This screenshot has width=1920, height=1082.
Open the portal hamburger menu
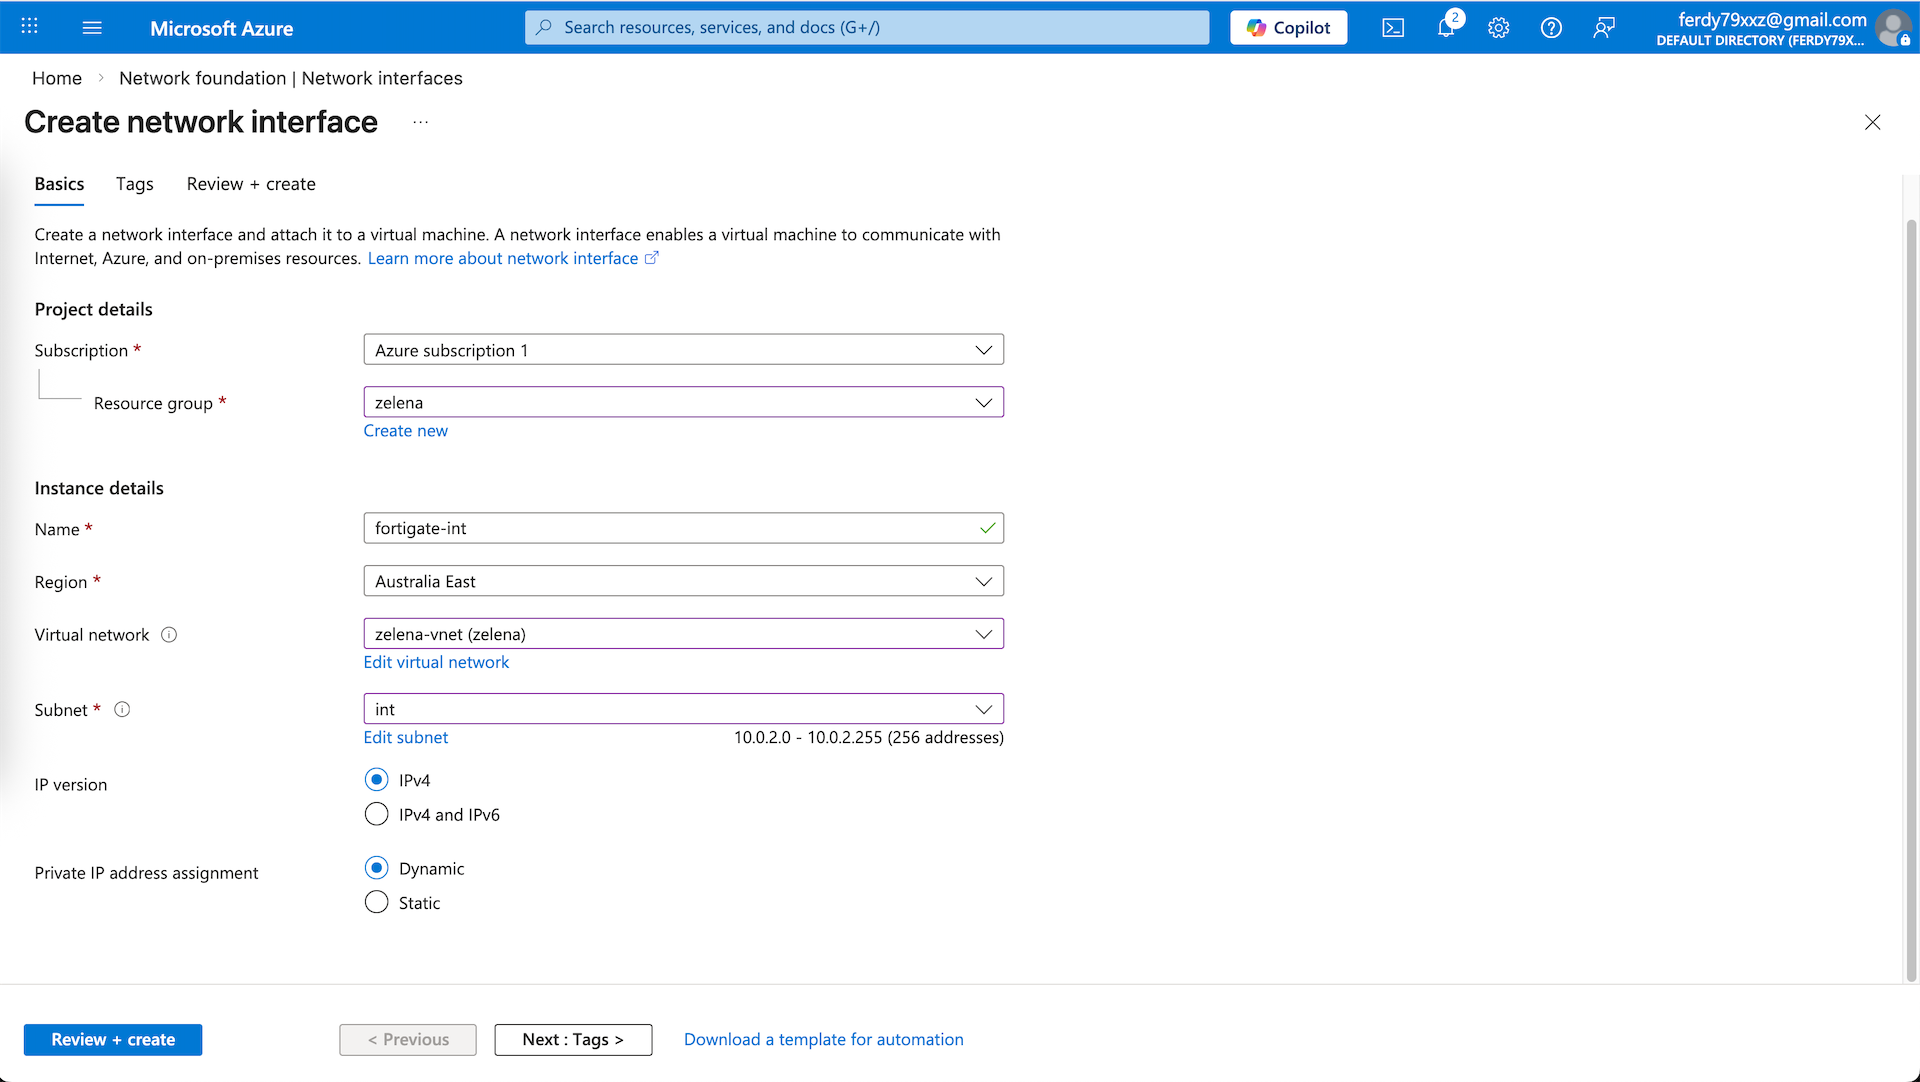(x=92, y=27)
